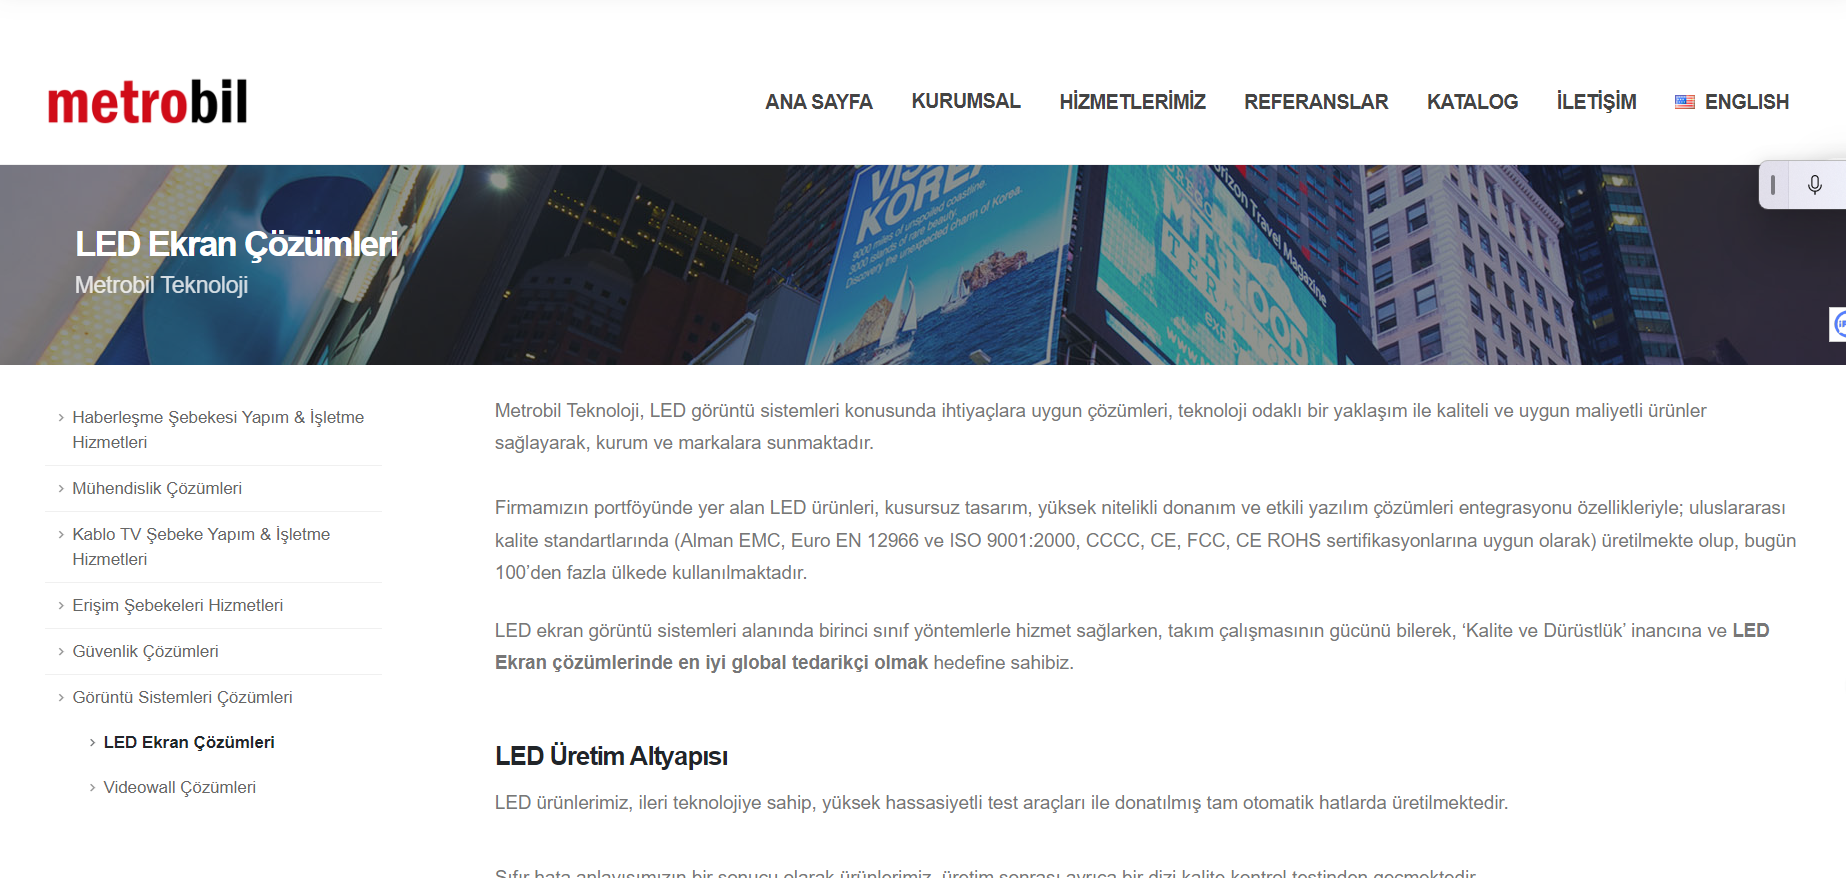Open the KATALOG menu item

1472,102
